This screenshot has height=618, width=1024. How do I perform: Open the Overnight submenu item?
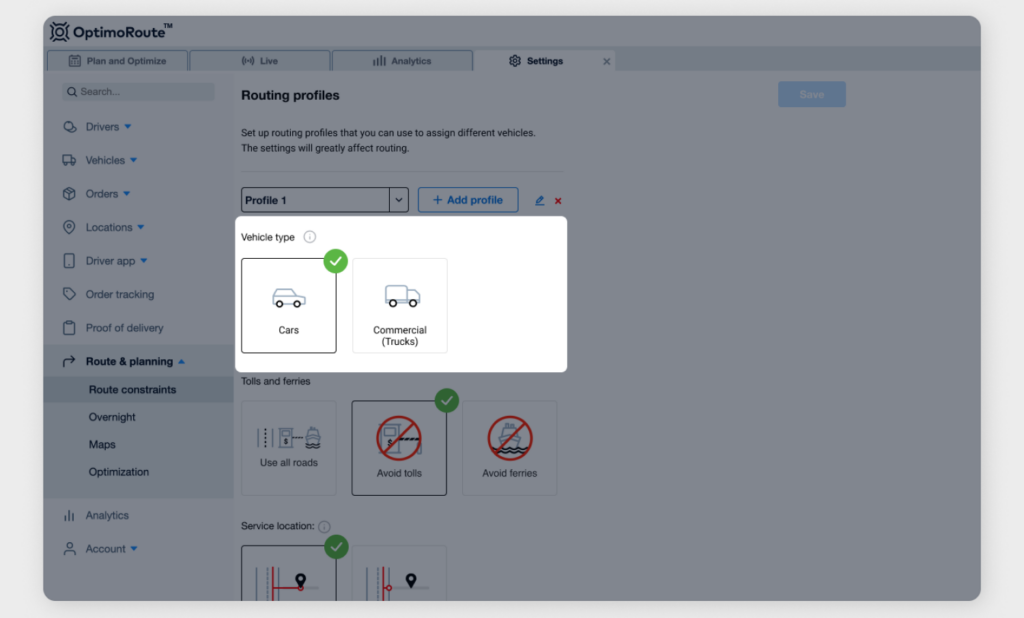[x=112, y=417]
